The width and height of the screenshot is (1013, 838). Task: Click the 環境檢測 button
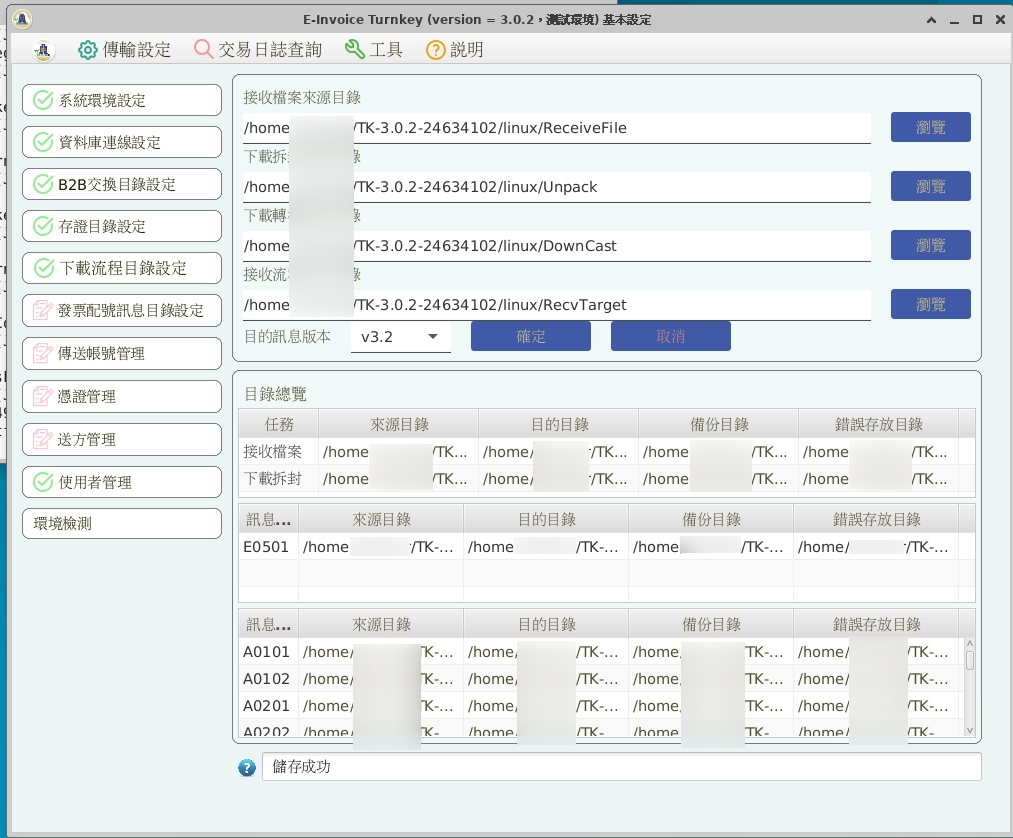point(122,523)
